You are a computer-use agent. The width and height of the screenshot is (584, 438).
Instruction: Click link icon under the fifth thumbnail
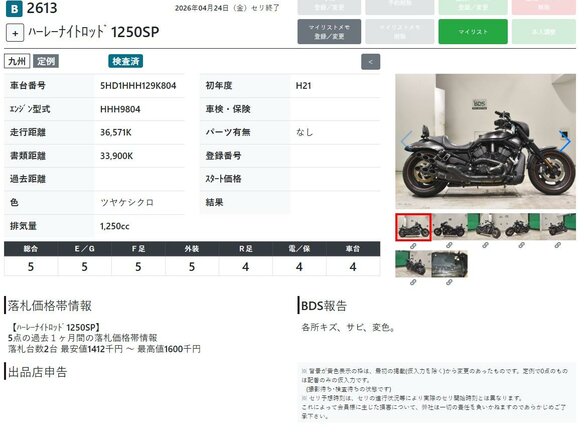click(x=558, y=245)
